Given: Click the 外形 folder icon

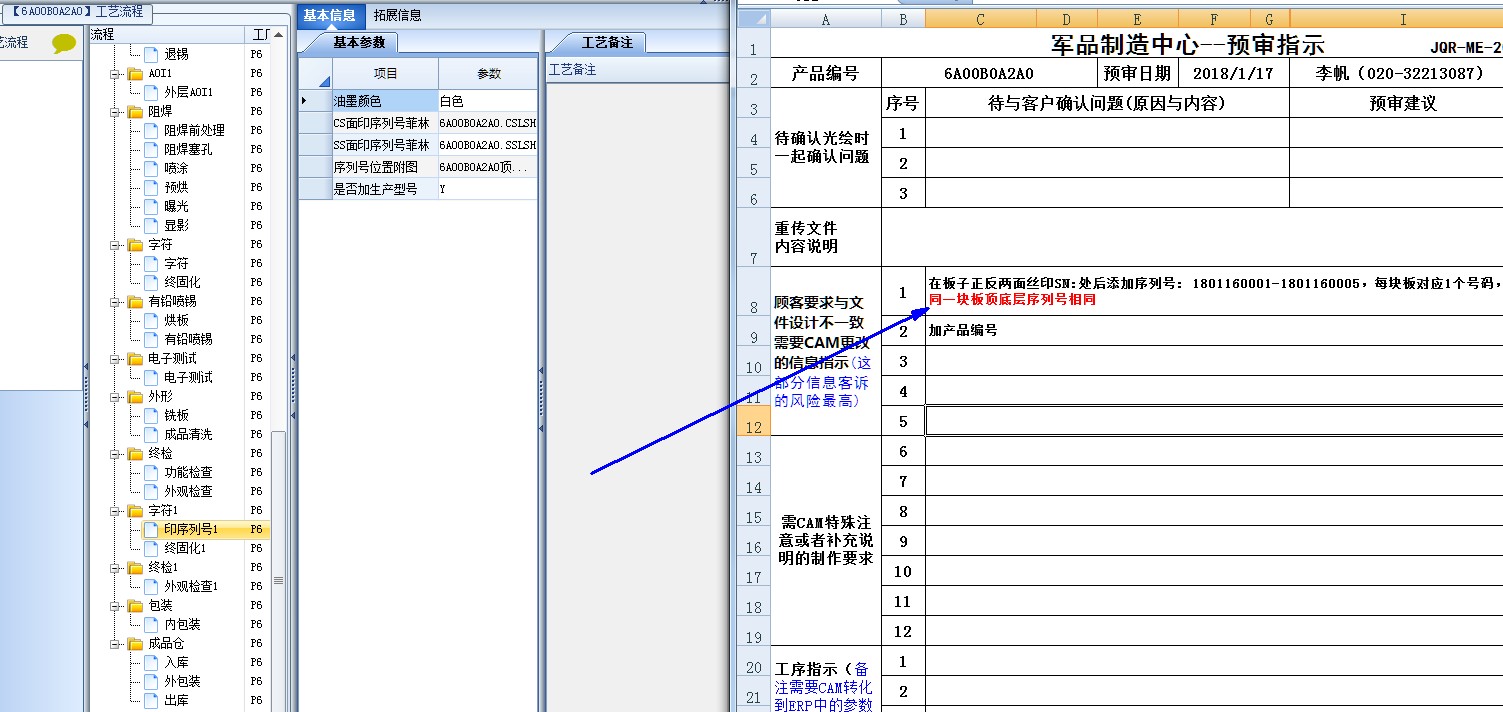Looking at the screenshot, I should (x=135, y=396).
